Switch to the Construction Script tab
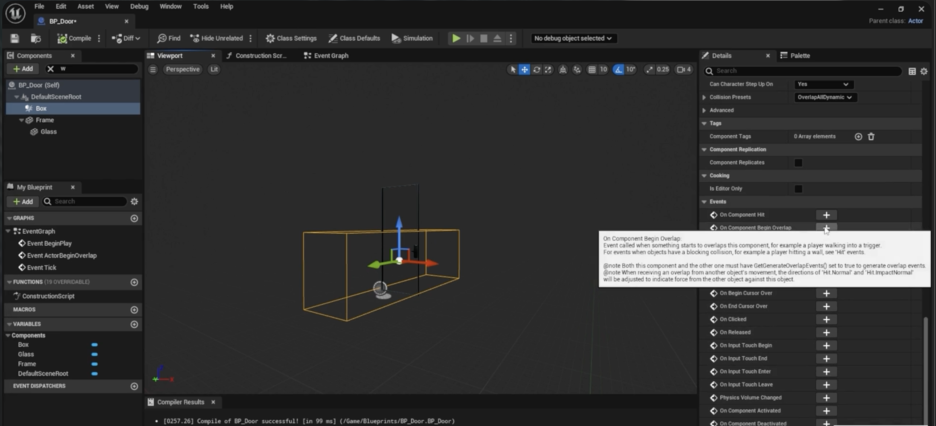 click(257, 55)
